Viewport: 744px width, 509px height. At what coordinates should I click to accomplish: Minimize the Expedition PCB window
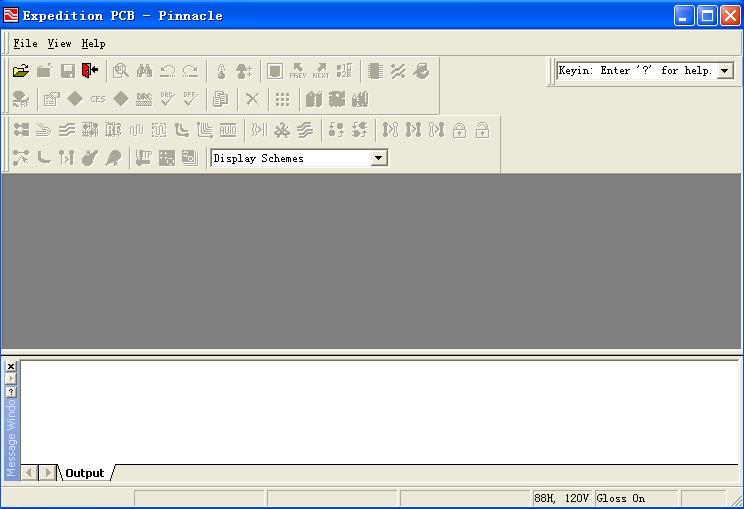pos(684,16)
